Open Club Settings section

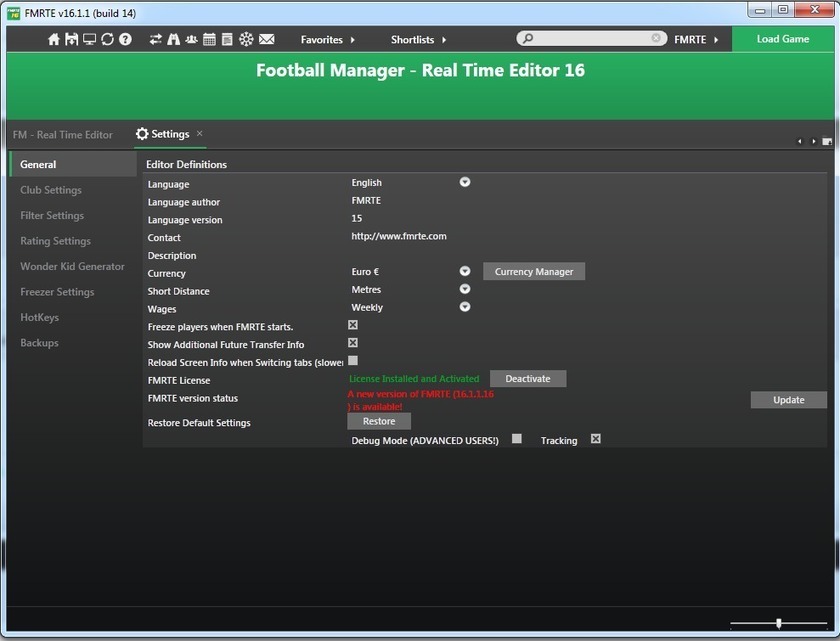tap(51, 190)
